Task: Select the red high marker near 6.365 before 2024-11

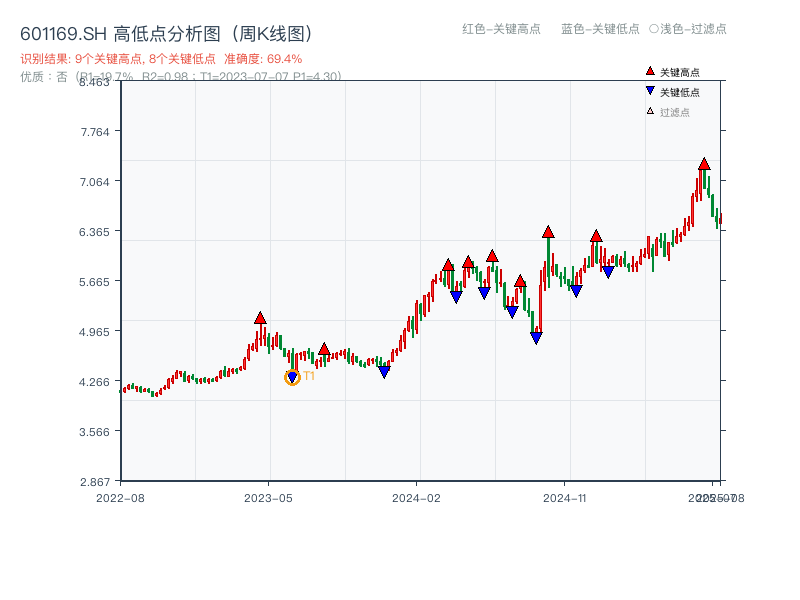Action: pyautogui.click(x=548, y=232)
